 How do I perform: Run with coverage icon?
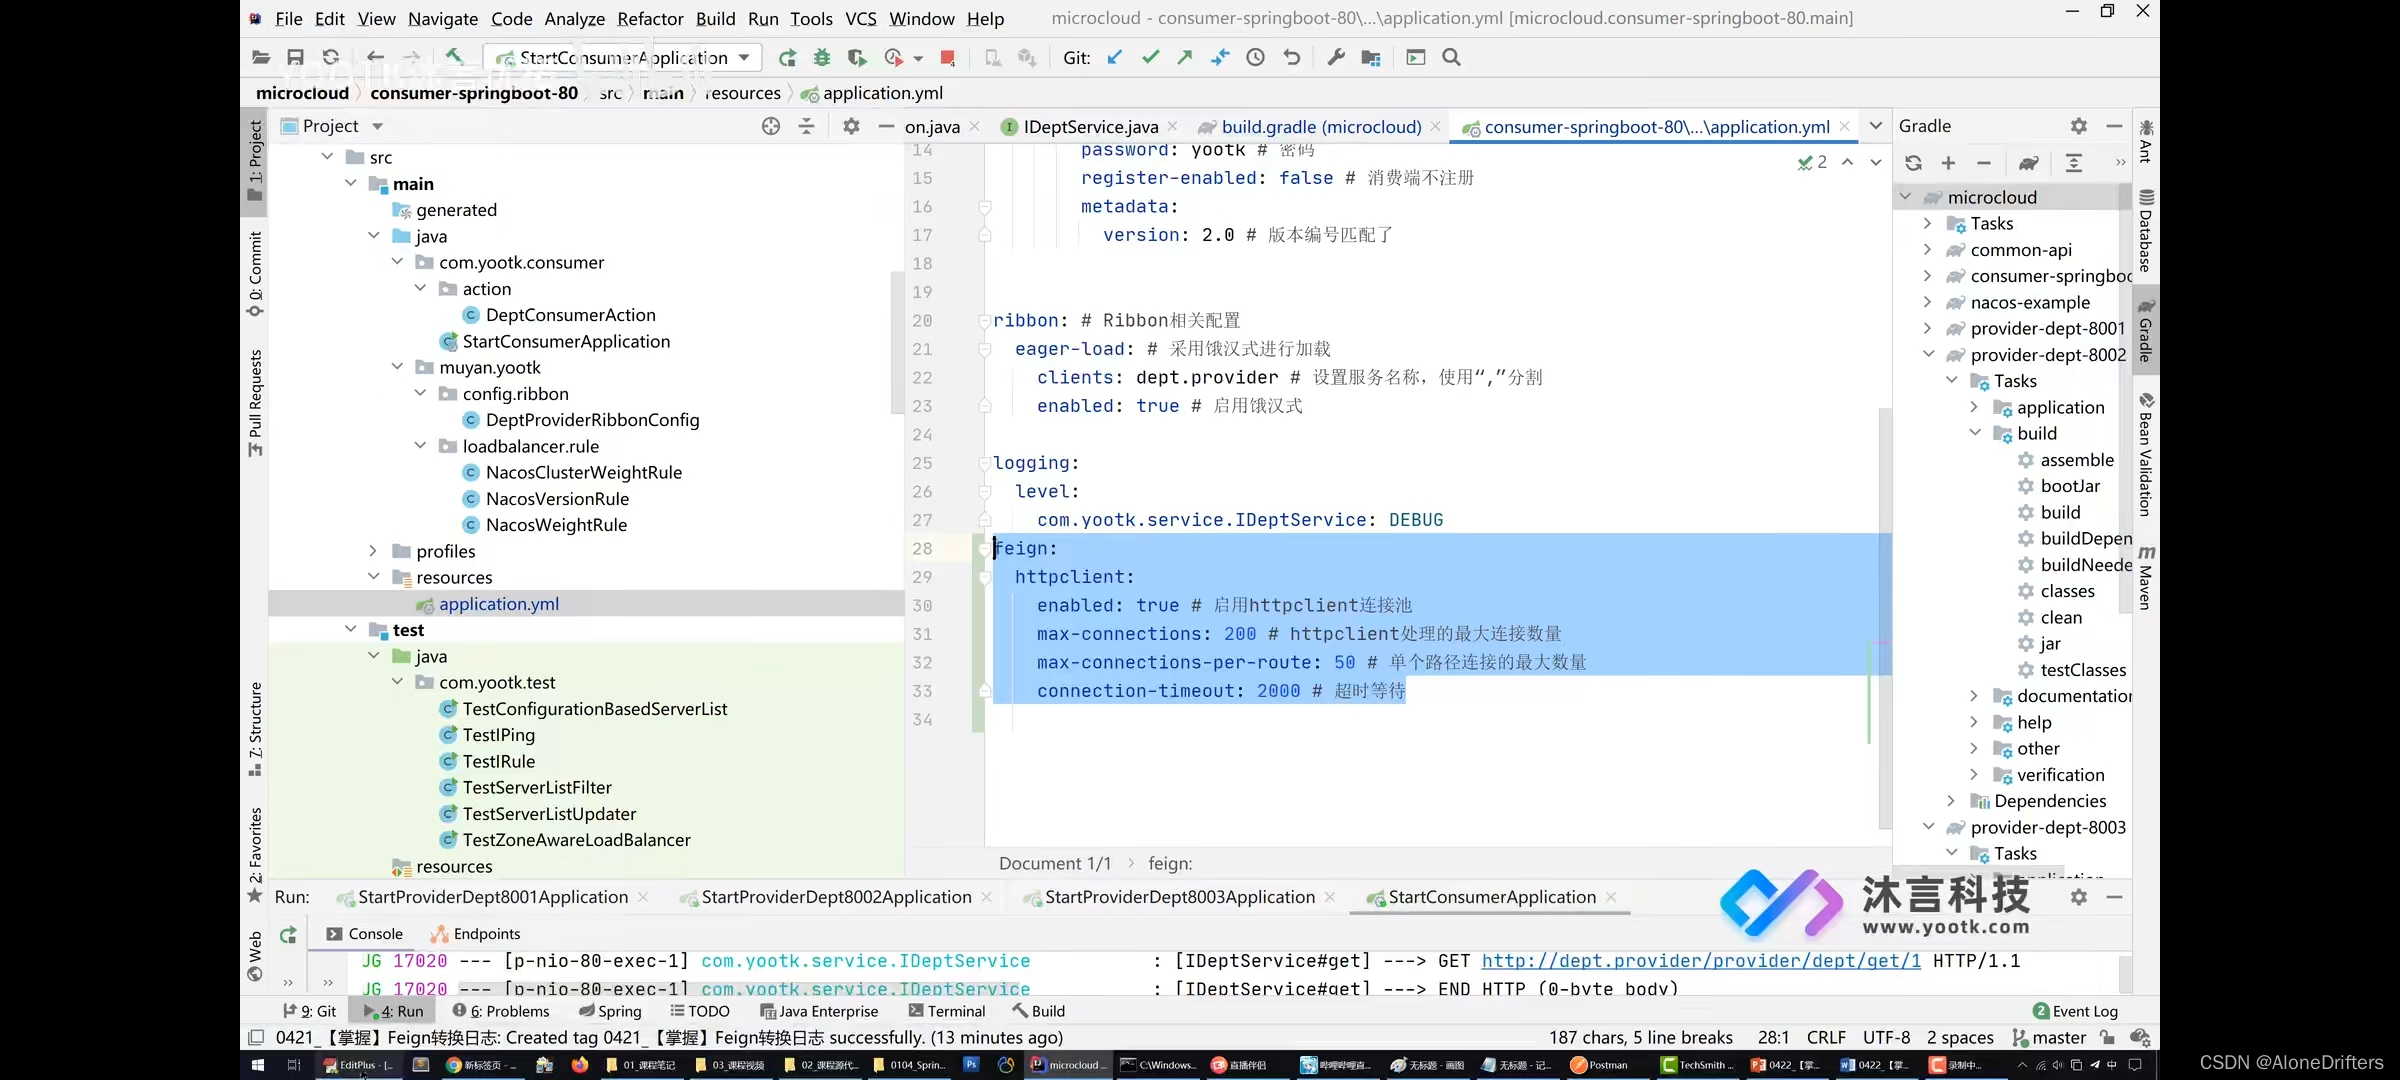click(857, 58)
